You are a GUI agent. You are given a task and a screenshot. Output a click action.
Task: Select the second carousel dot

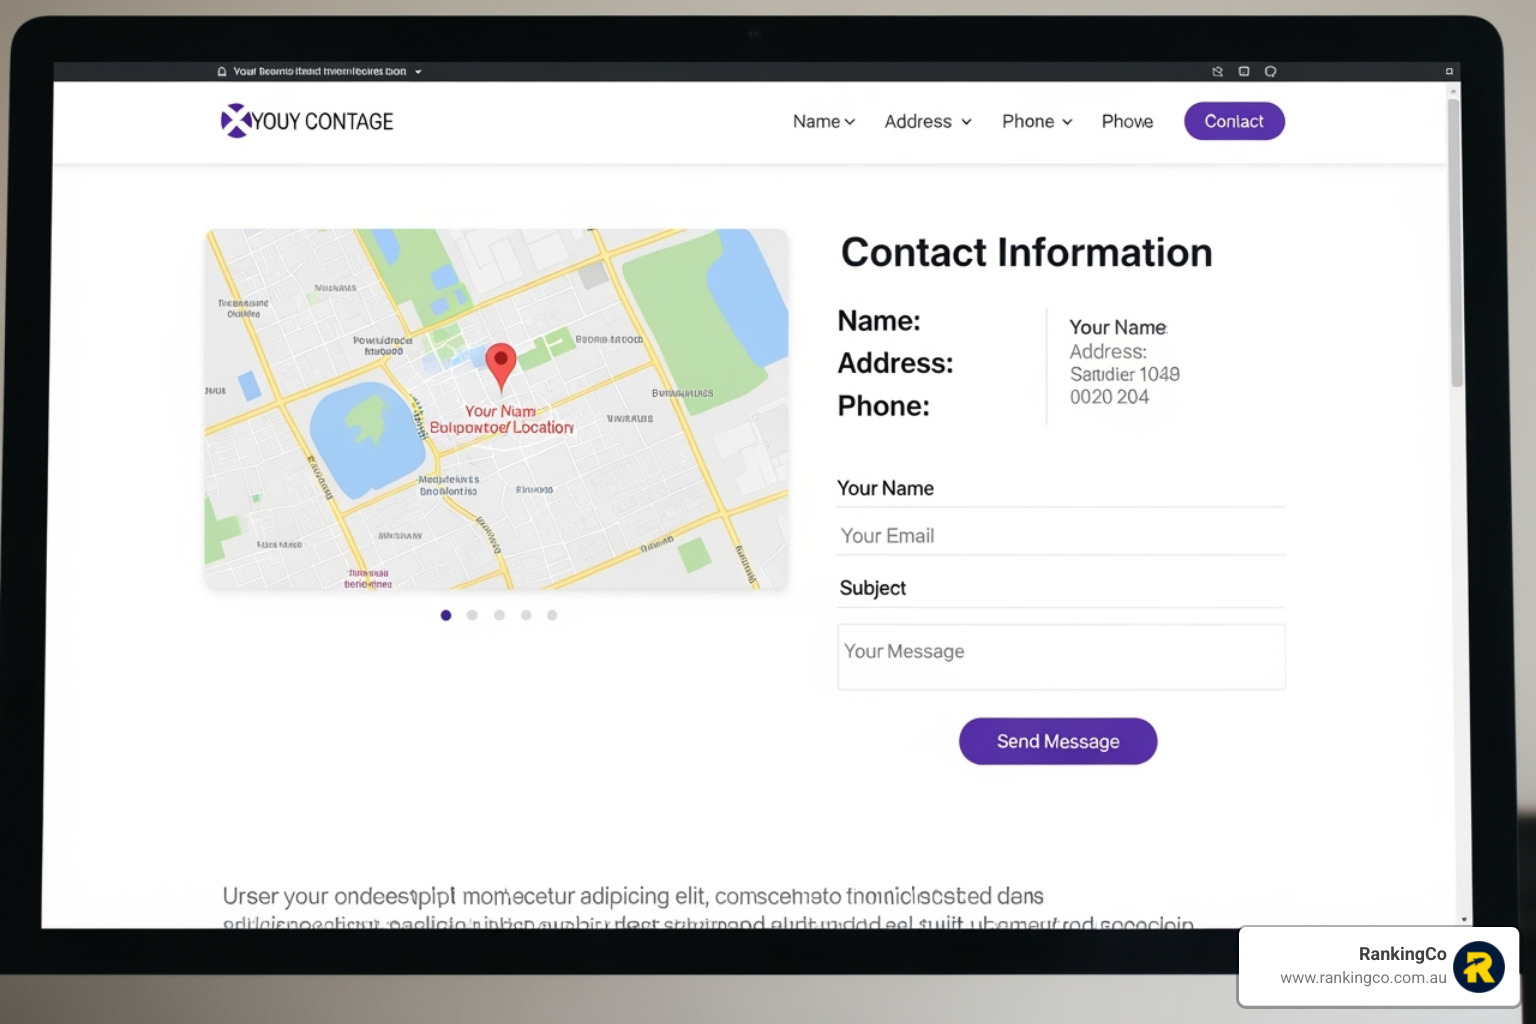472,615
